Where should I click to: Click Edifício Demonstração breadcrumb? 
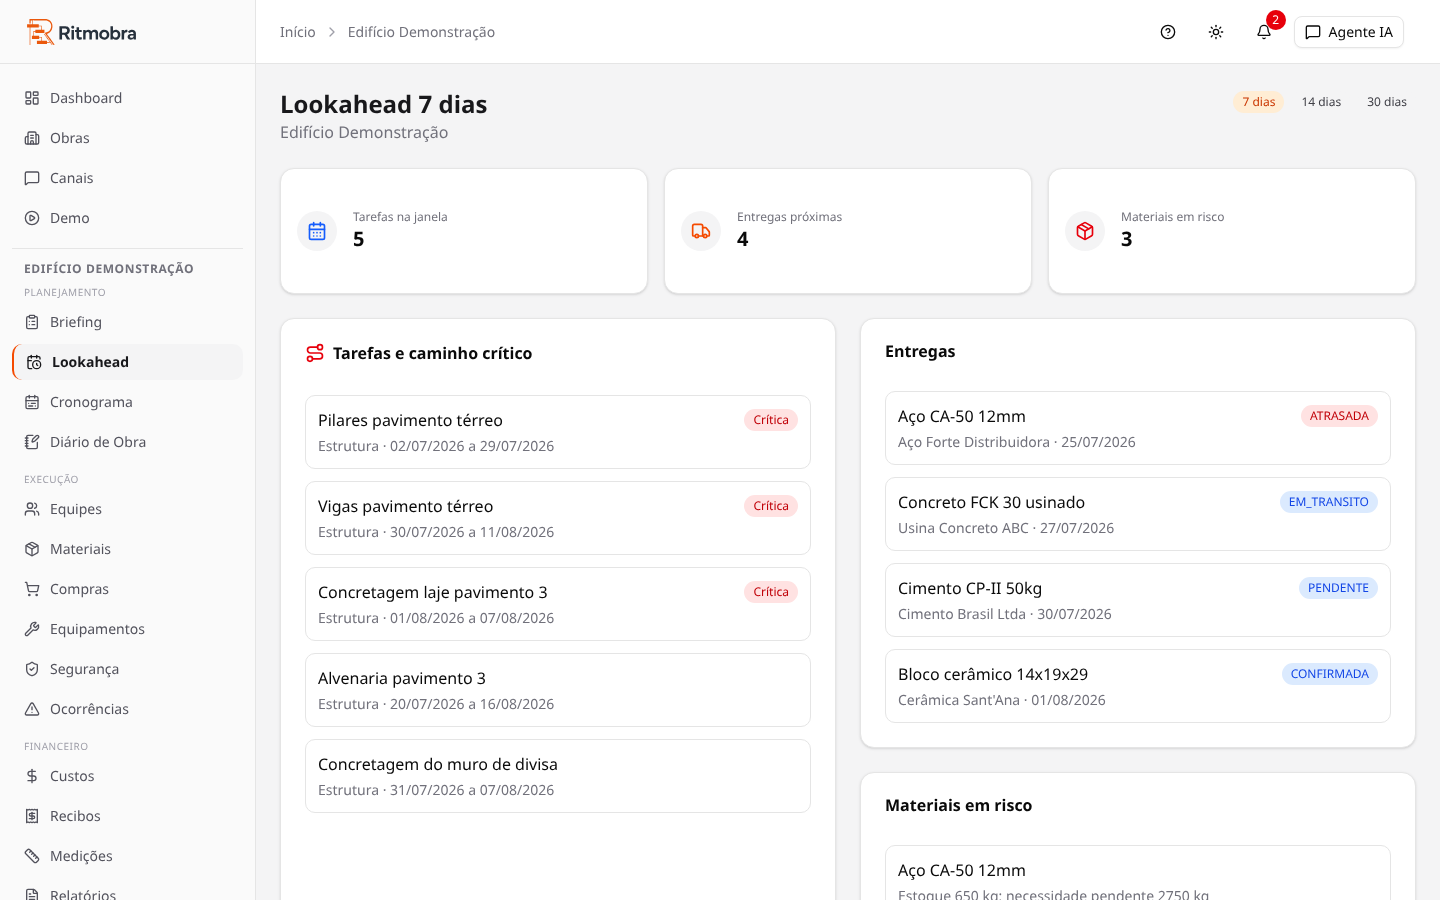tap(421, 32)
